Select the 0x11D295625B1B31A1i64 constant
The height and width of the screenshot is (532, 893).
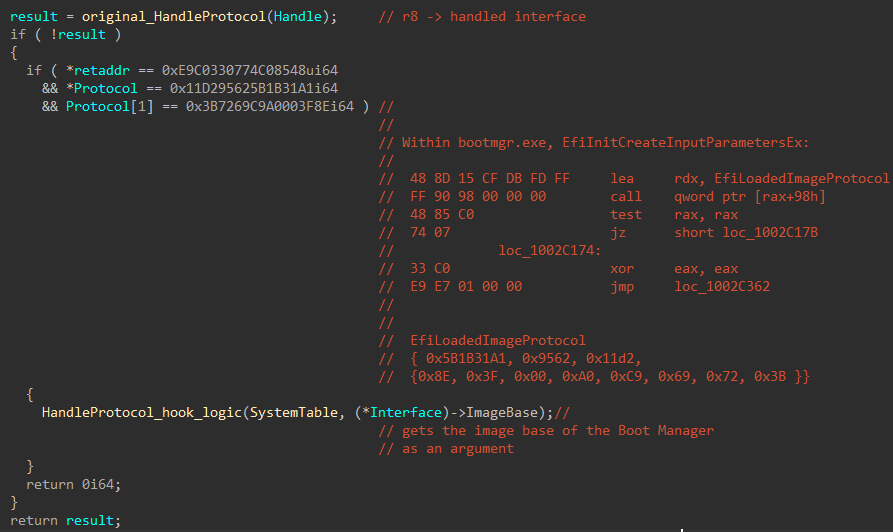[x=254, y=88]
